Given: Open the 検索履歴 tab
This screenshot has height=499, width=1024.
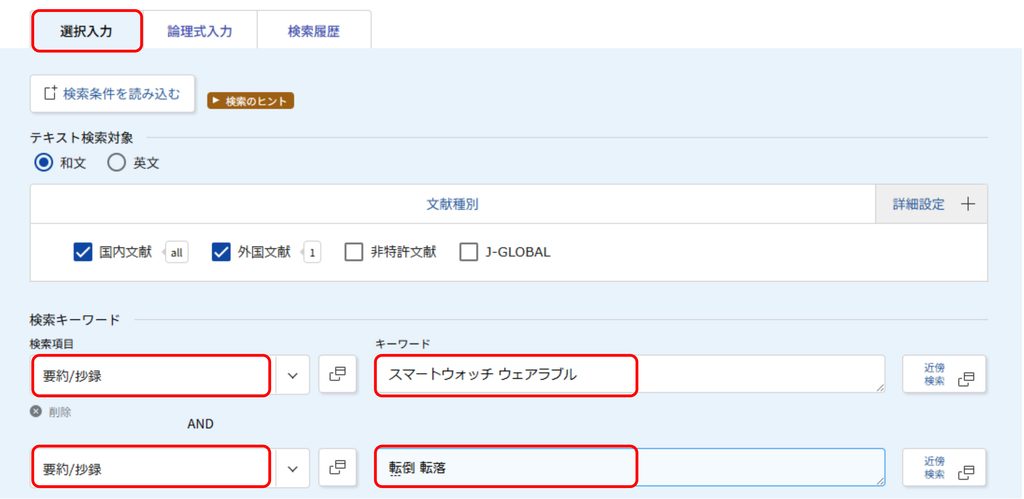Looking at the screenshot, I should [x=314, y=31].
